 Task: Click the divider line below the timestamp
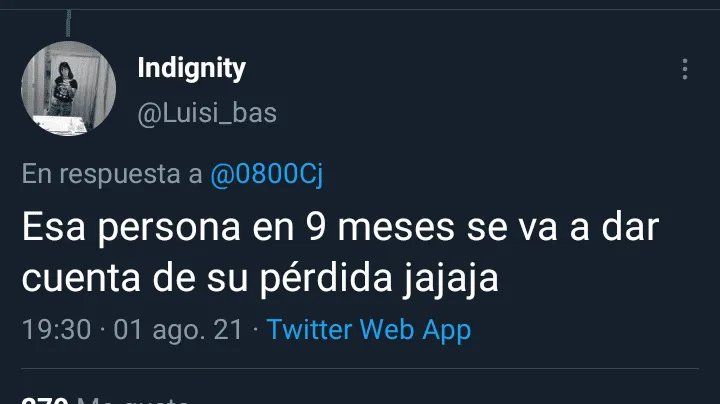pyautogui.click(x=360, y=368)
